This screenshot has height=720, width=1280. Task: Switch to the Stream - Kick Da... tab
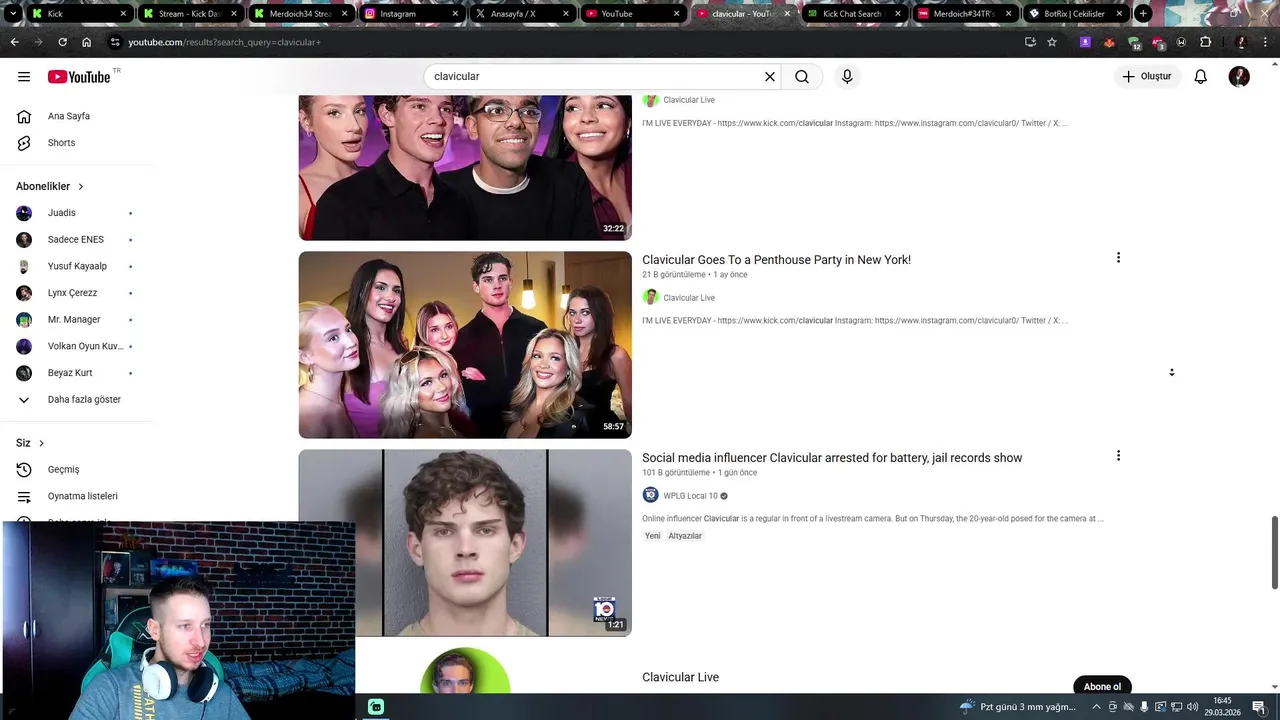(191, 14)
